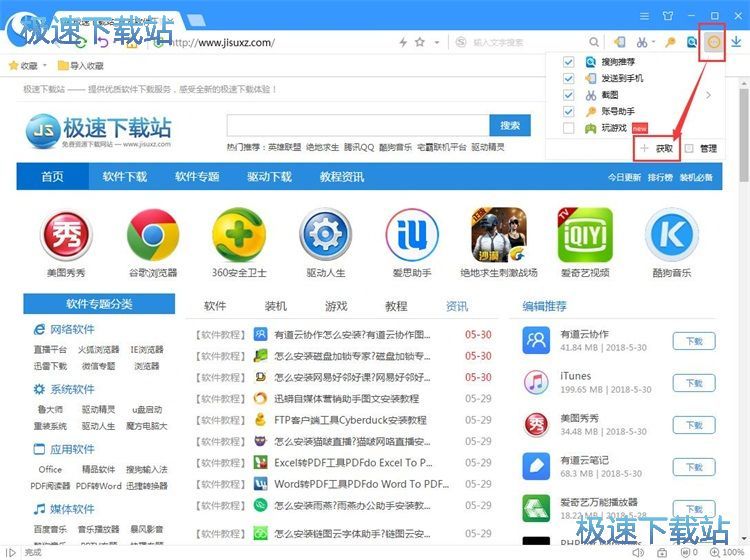Screen dimensions: 750x560
Task: Open the 网络软件 category link
Action: pos(72,329)
